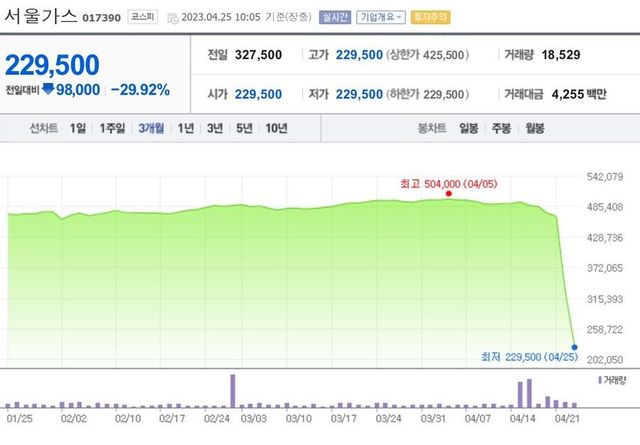640x445 pixels.
Task: Click the 투자주의 warning badge
Action: coord(433,18)
